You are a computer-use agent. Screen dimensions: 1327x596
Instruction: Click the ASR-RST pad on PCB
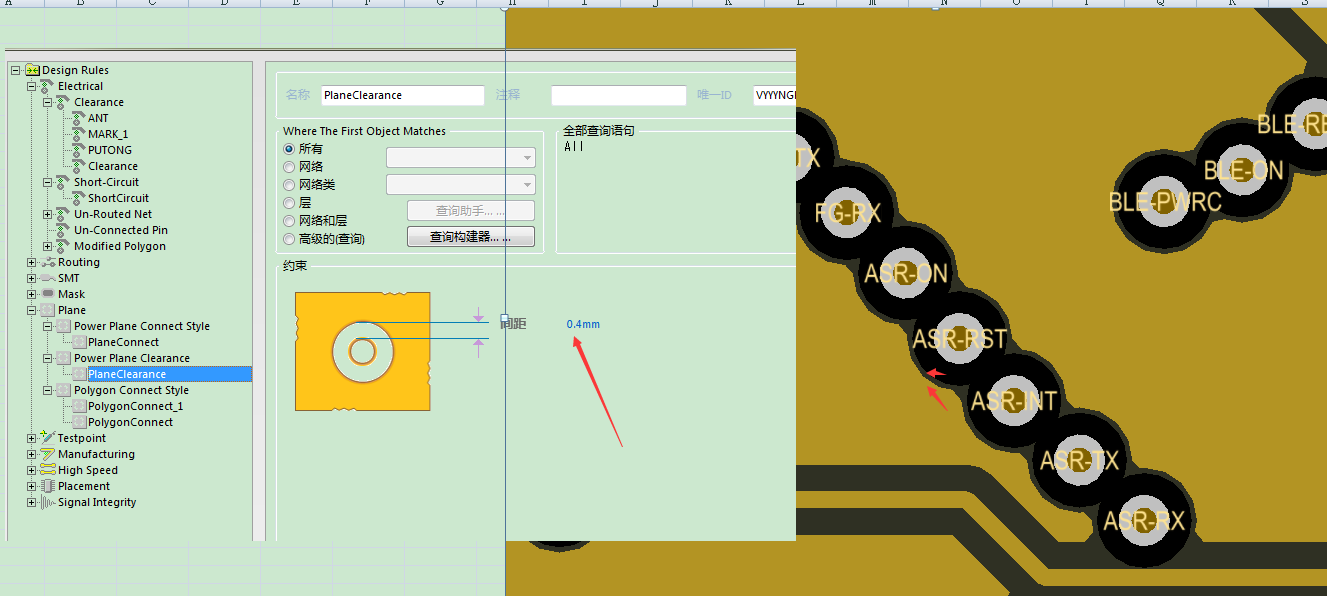point(959,339)
